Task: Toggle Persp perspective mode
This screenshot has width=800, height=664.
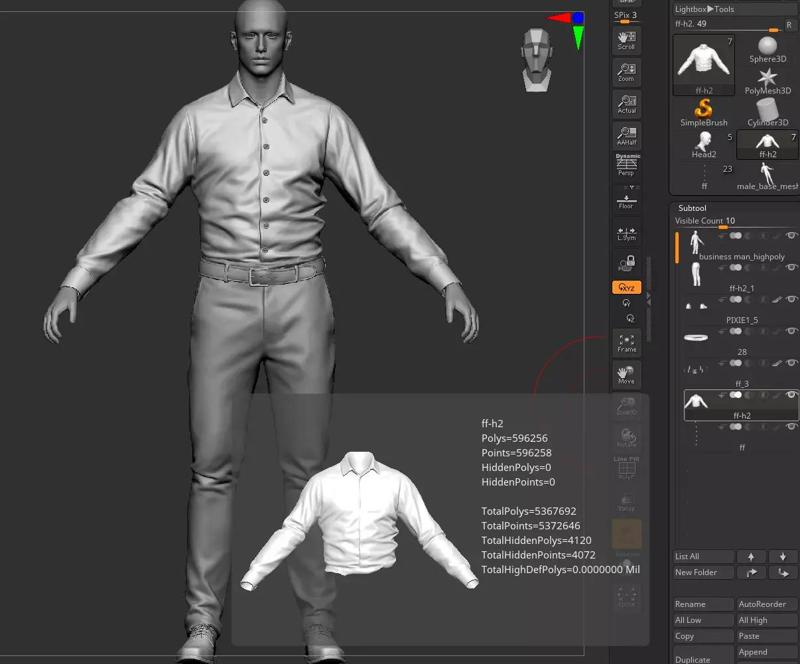Action: (625, 166)
